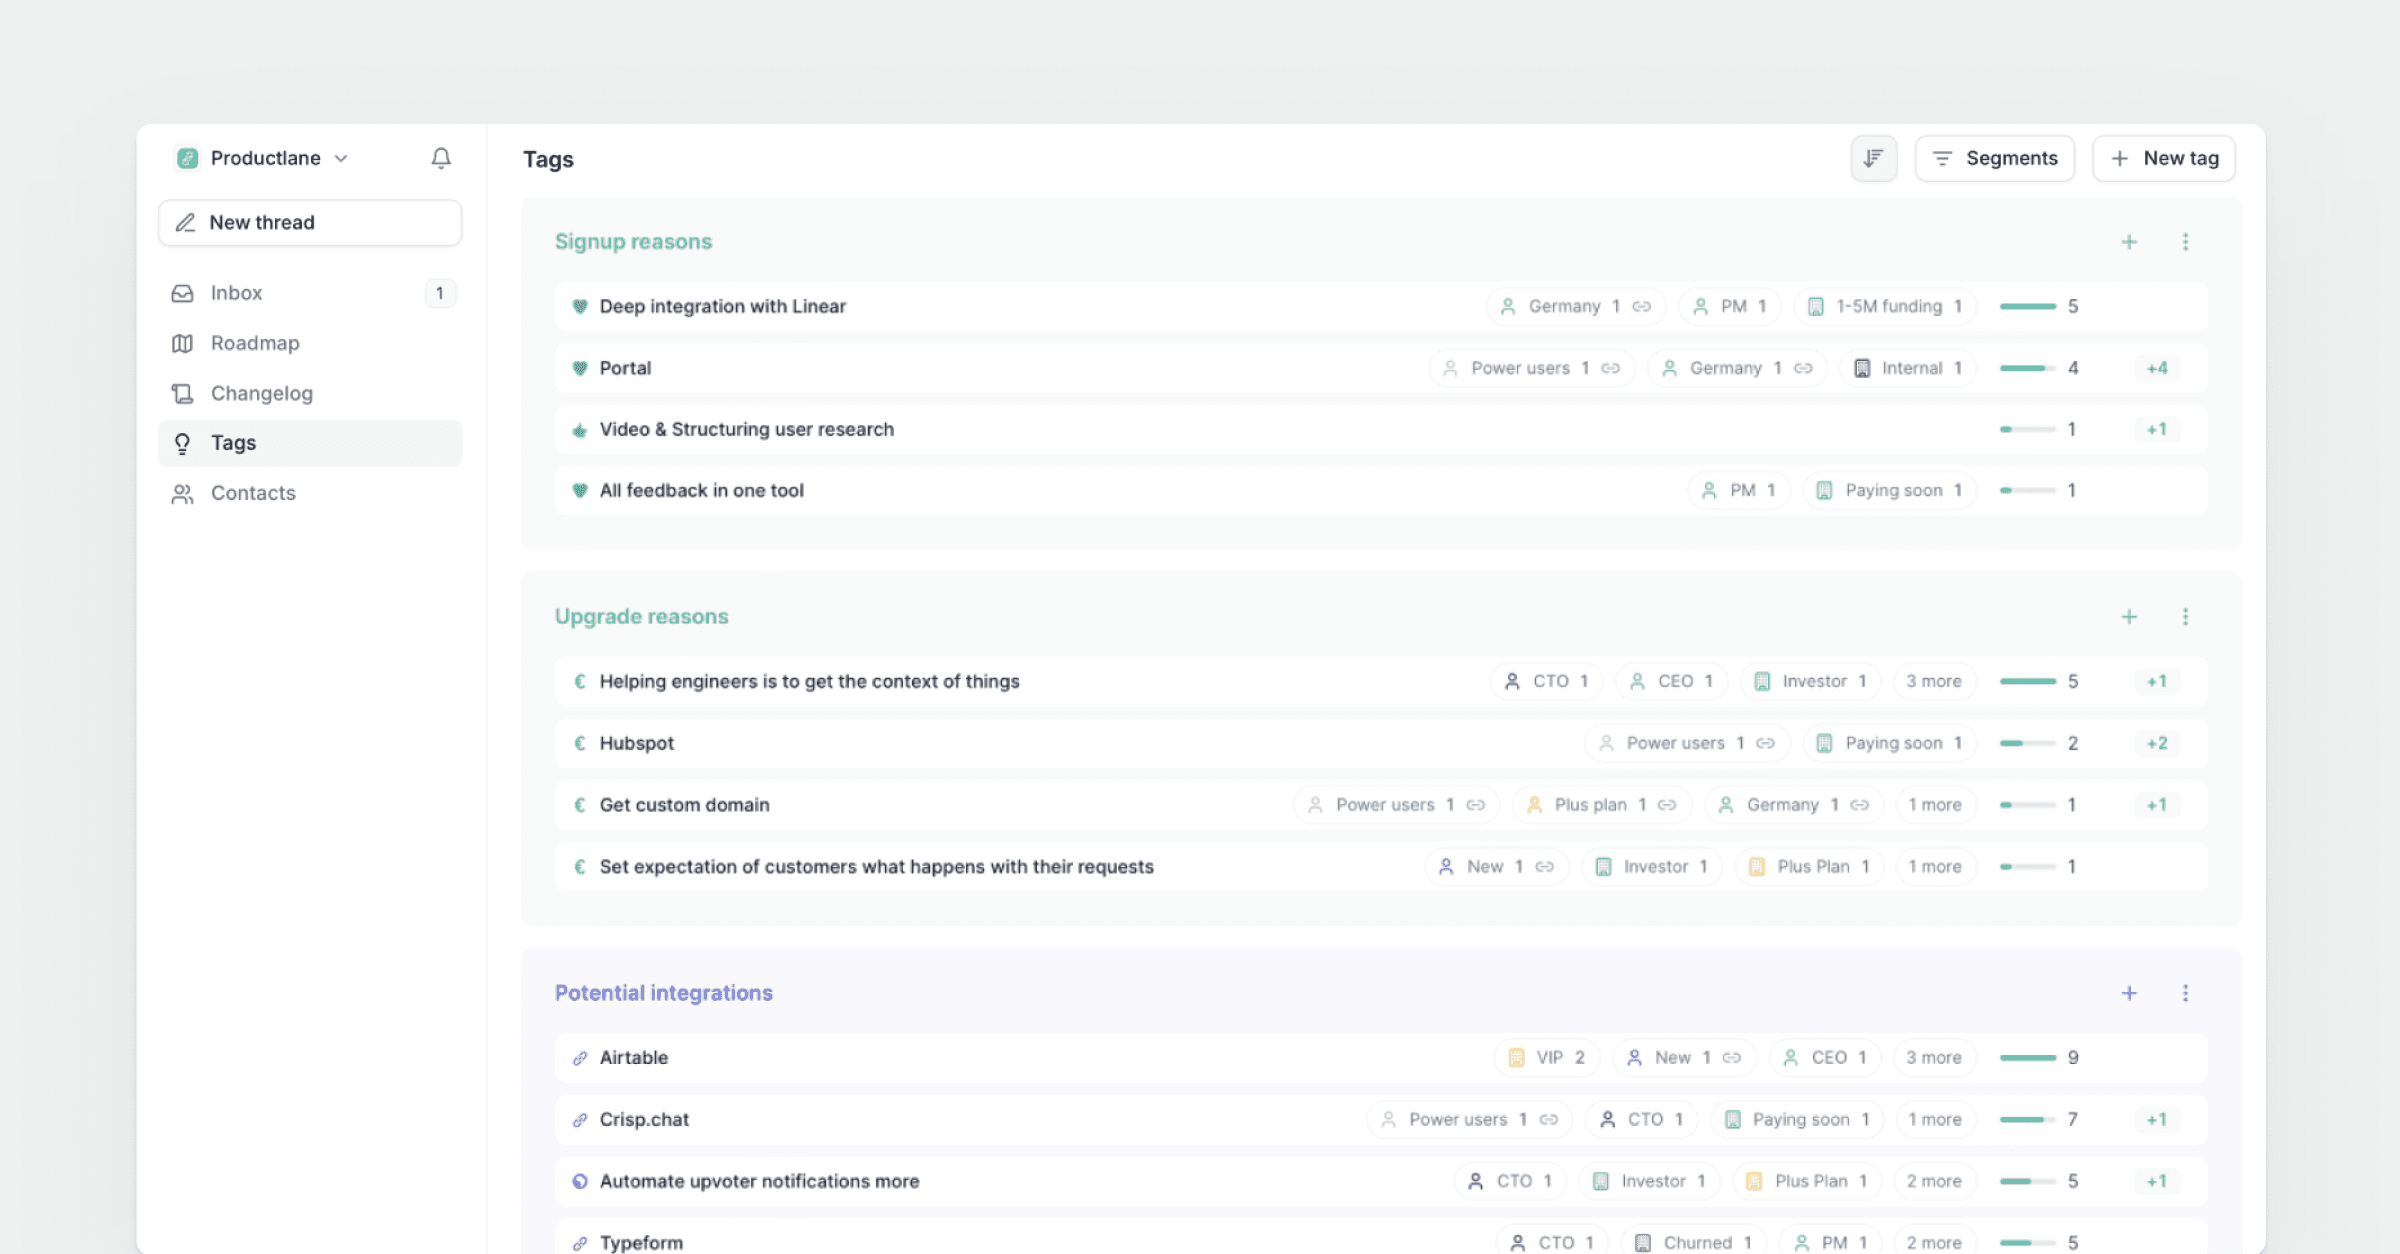Add tag to Signup reasons group
Image resolution: width=2400 pixels, height=1254 pixels.
[x=2129, y=242]
